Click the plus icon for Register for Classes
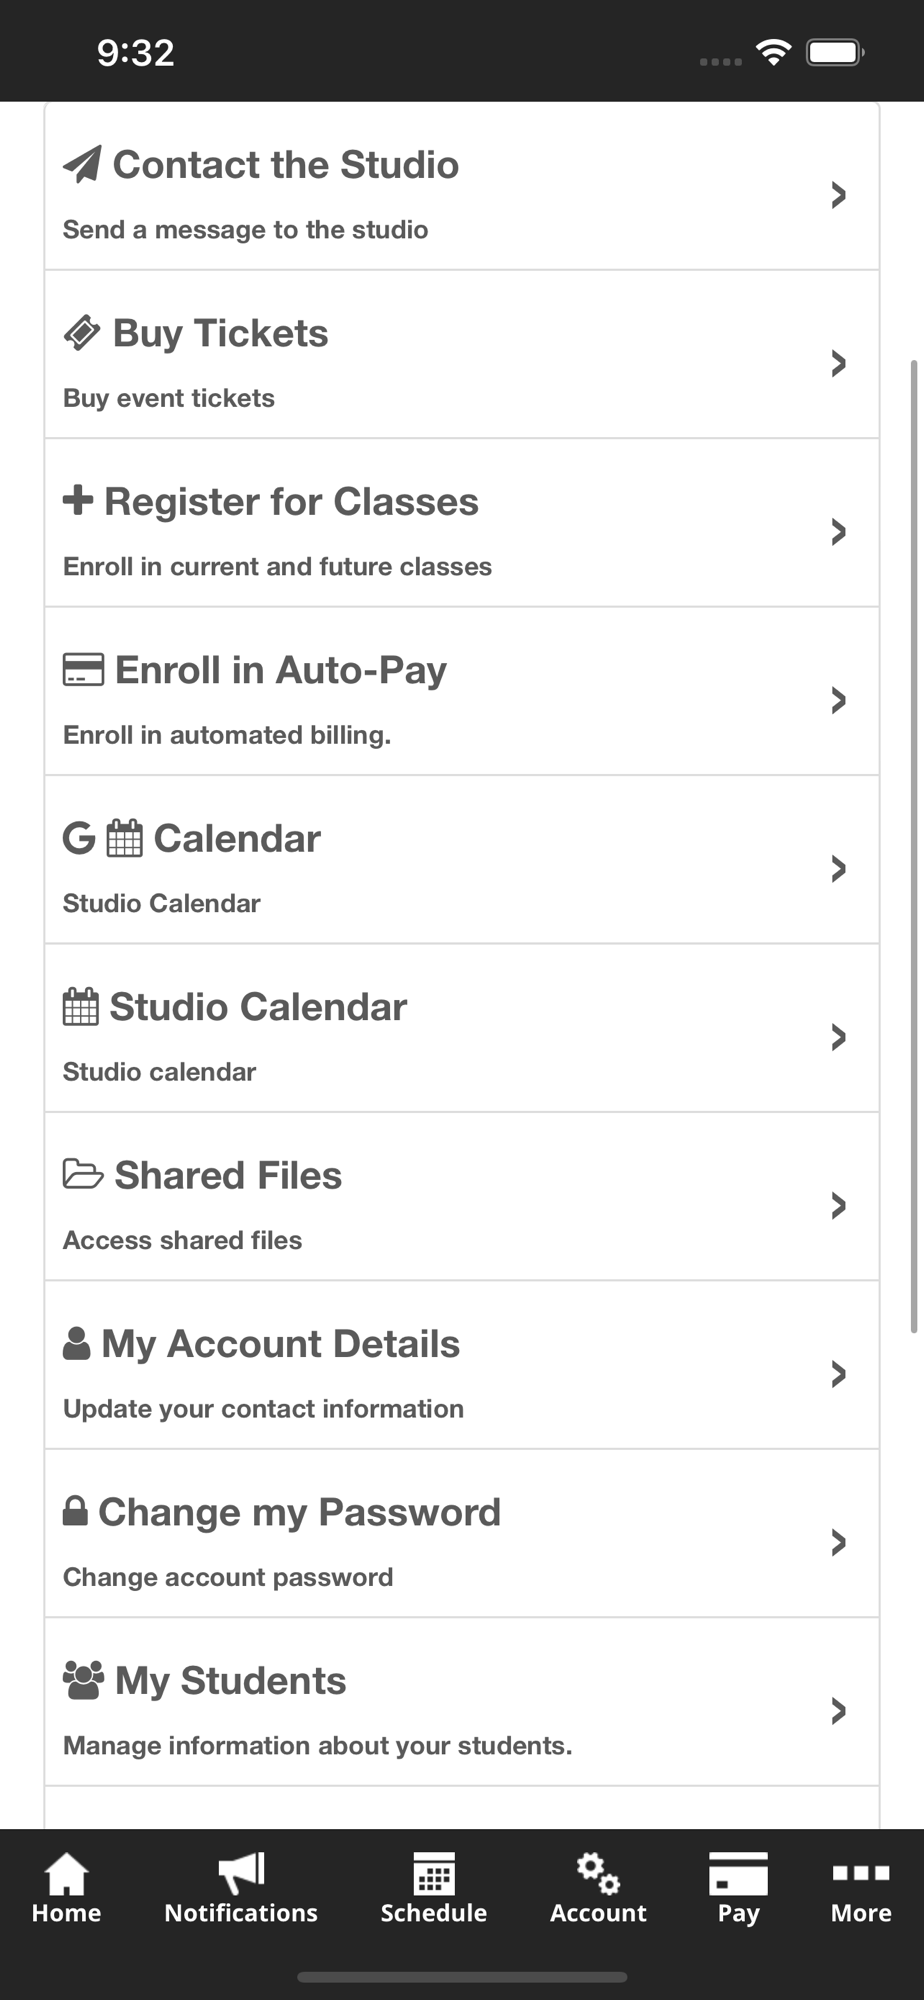Screen dimensions: 924x2000 point(78,500)
